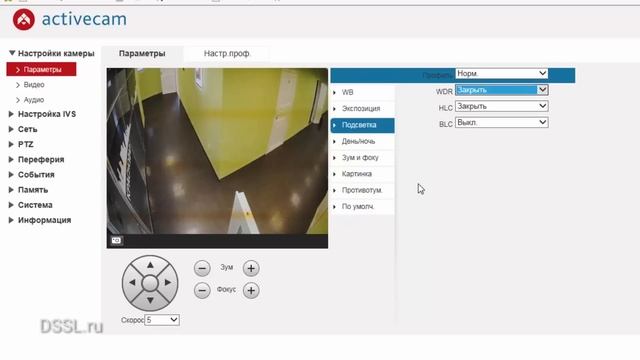Click the PTZ pad center button

(150, 283)
